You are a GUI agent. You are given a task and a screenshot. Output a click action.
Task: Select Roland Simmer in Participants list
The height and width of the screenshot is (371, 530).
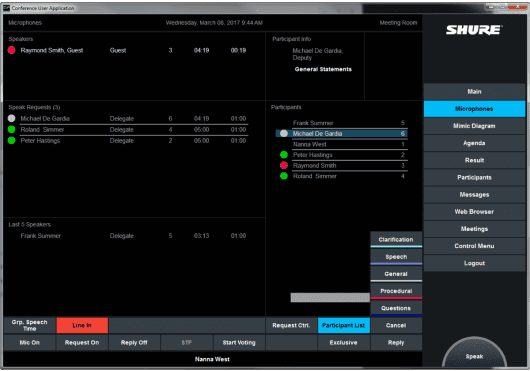click(342, 176)
